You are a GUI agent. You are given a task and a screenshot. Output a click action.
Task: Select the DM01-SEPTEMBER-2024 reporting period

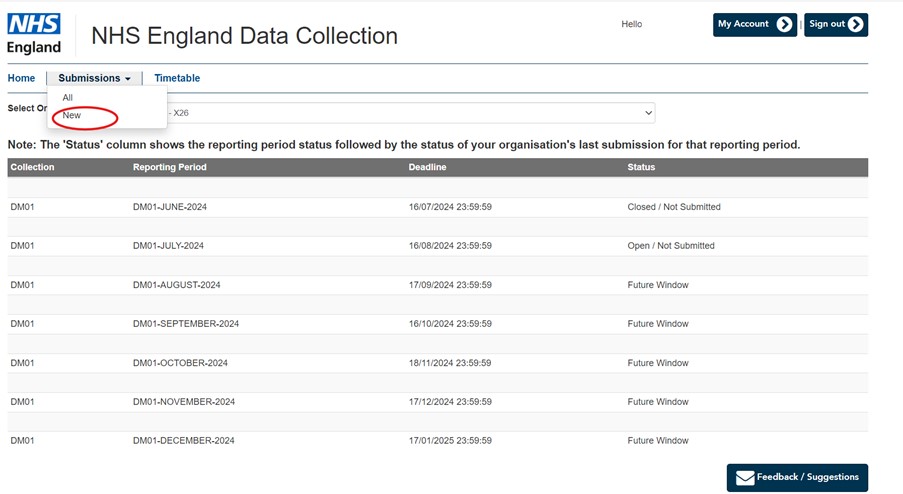tap(186, 324)
